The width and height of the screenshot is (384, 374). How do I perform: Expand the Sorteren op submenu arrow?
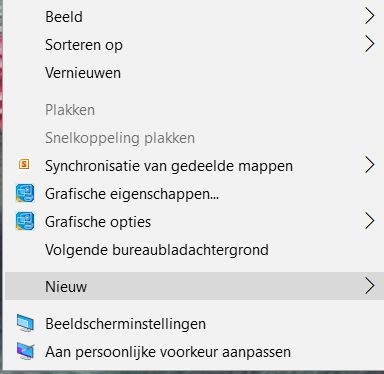coord(369,44)
